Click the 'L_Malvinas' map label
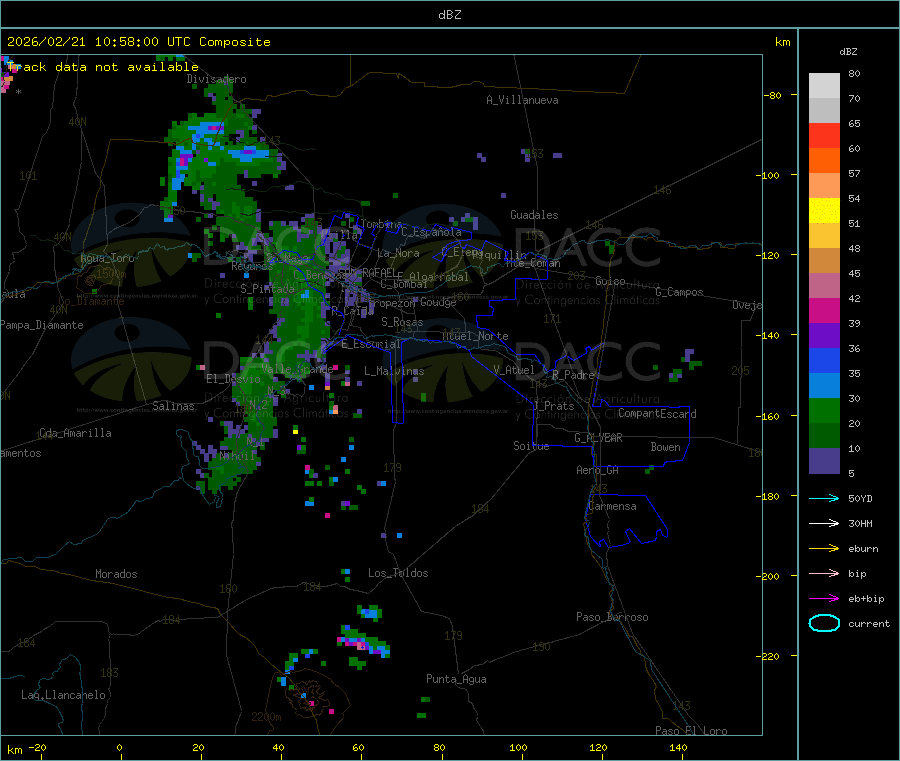900x761 pixels. pos(394,371)
